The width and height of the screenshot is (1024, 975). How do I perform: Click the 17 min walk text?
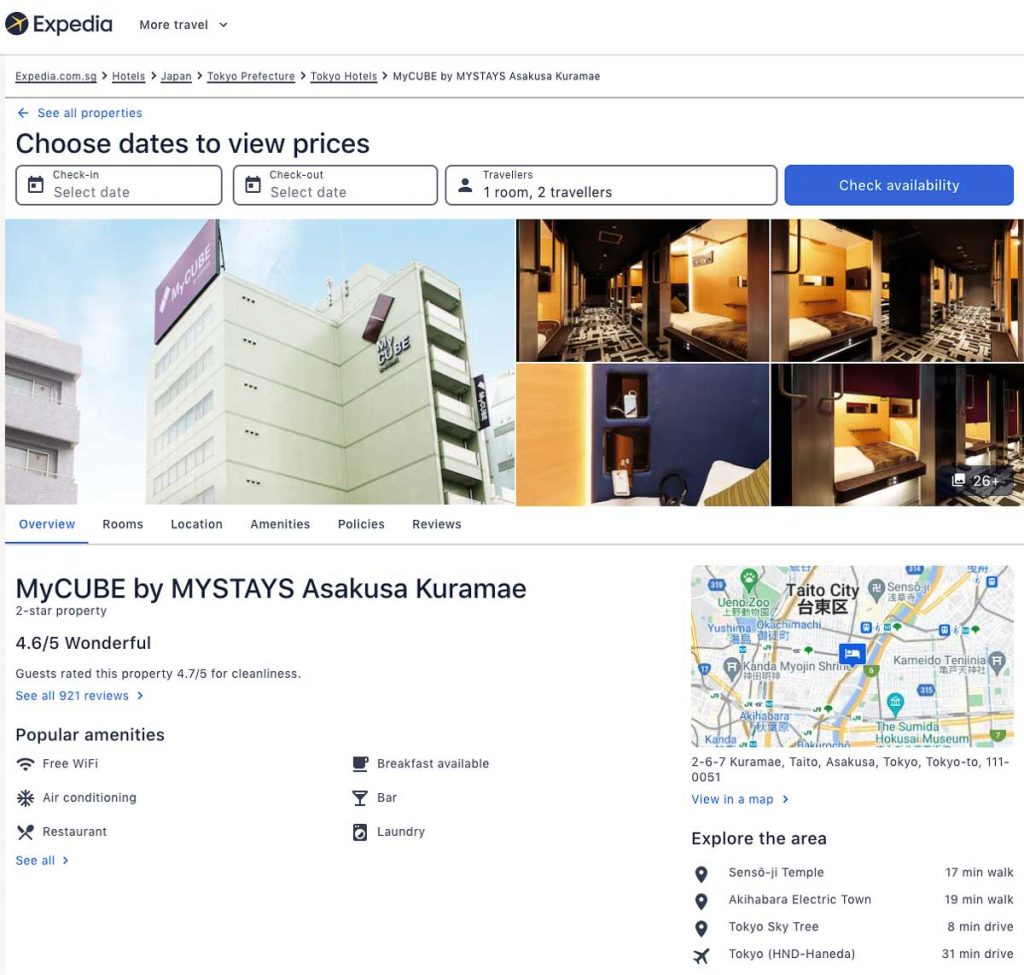[x=979, y=872]
